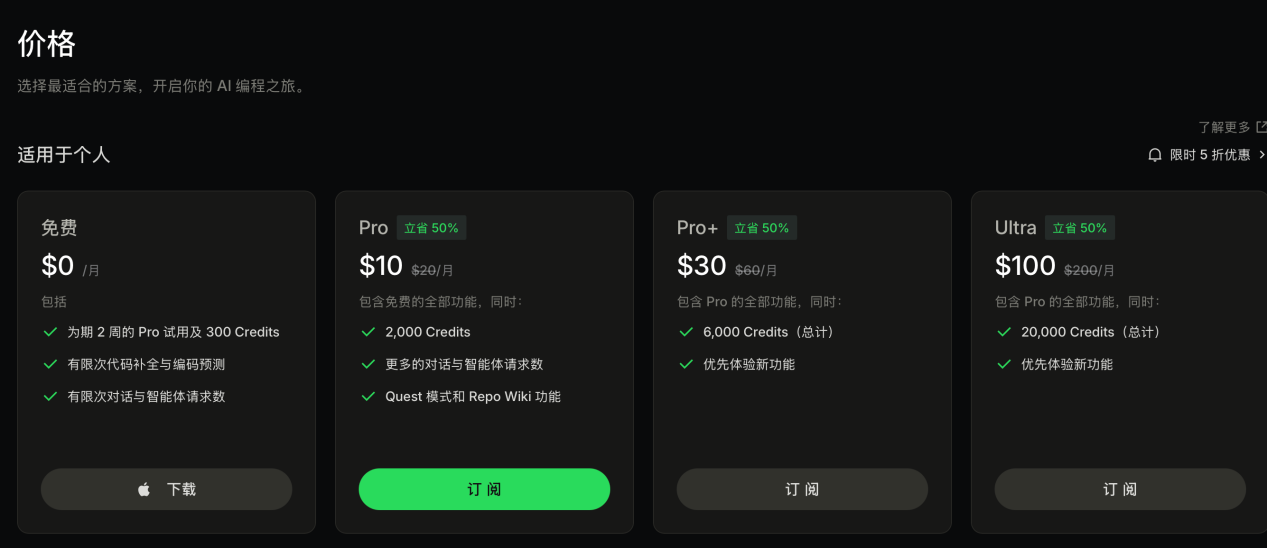This screenshot has width=1267, height=548.
Task: Click checkmark beside 20,000 Credits（总计）
Action: (x=1003, y=332)
